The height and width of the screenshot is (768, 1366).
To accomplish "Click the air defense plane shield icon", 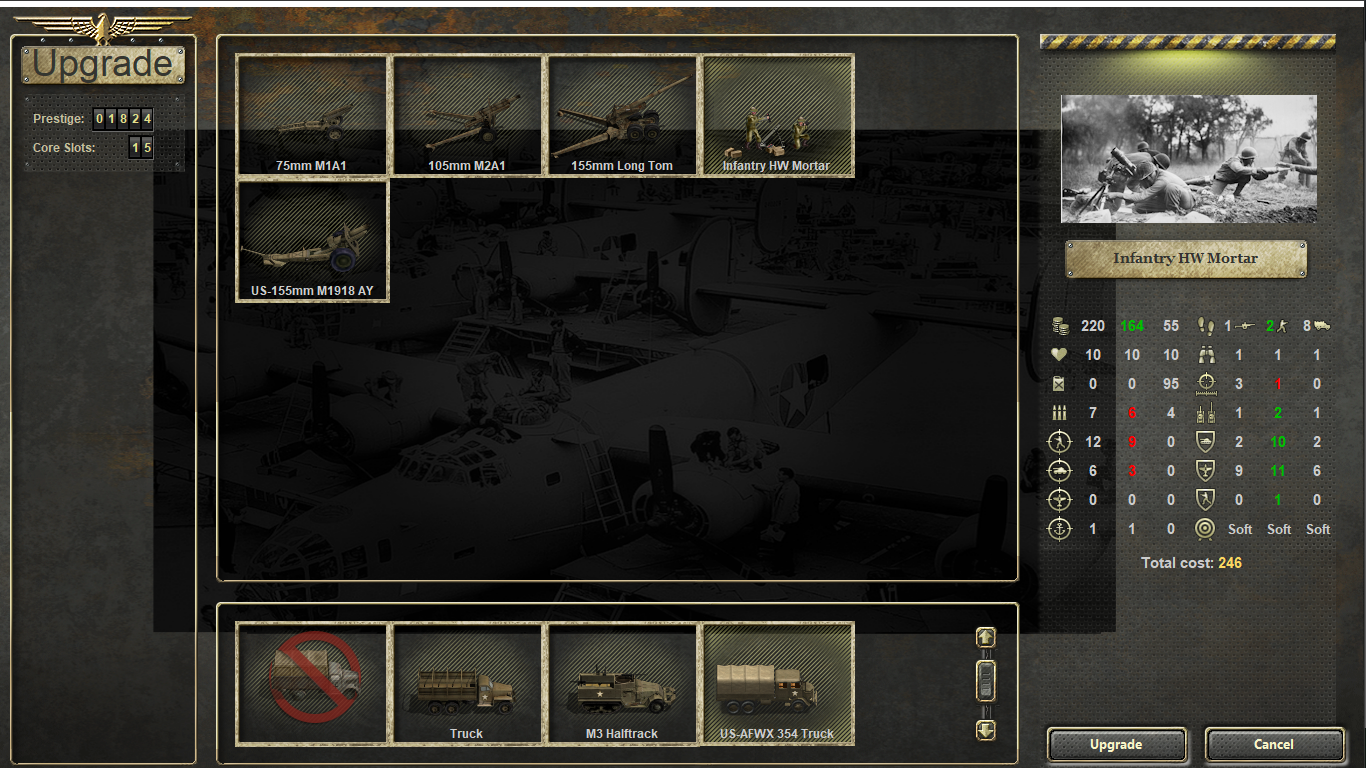I will [1206, 471].
